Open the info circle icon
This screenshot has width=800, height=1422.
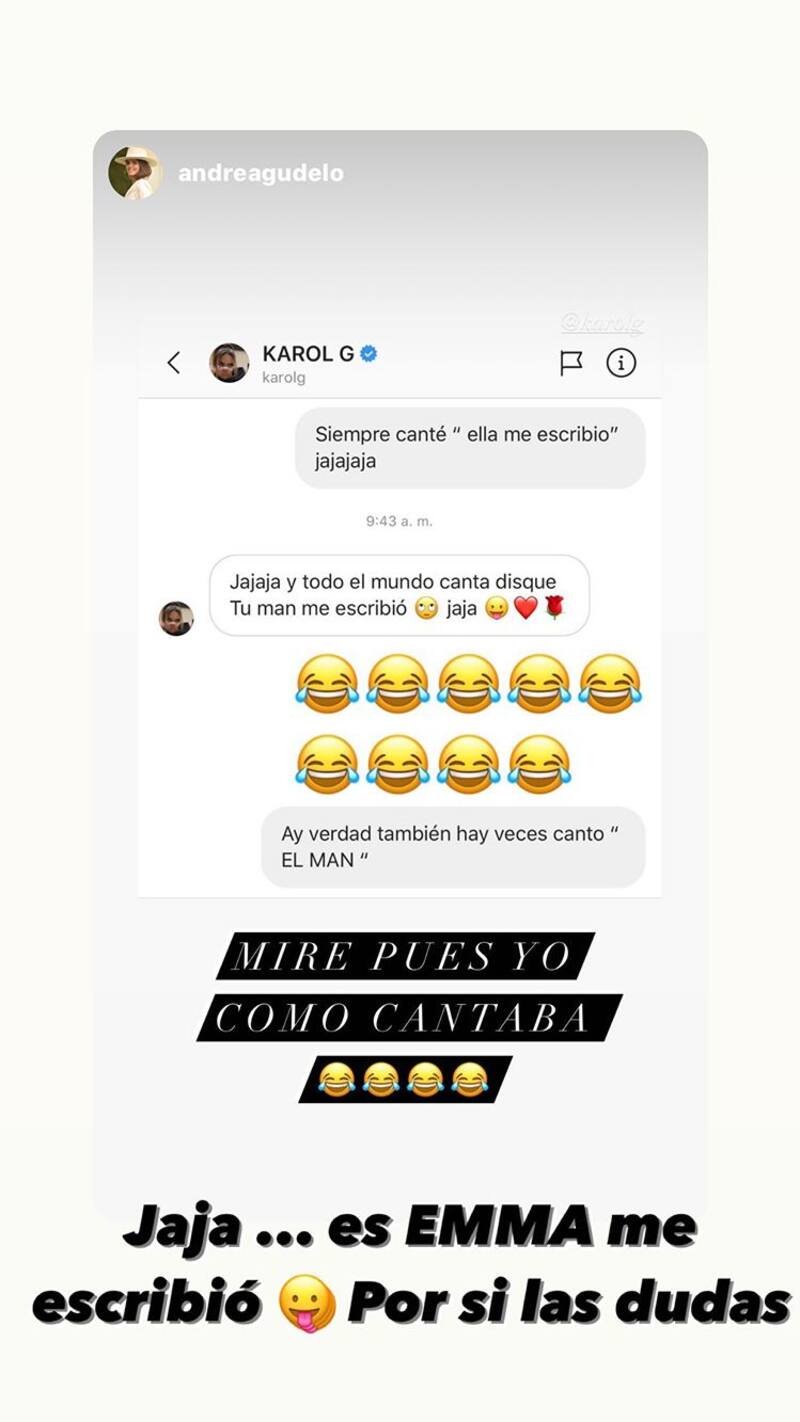[x=621, y=363]
